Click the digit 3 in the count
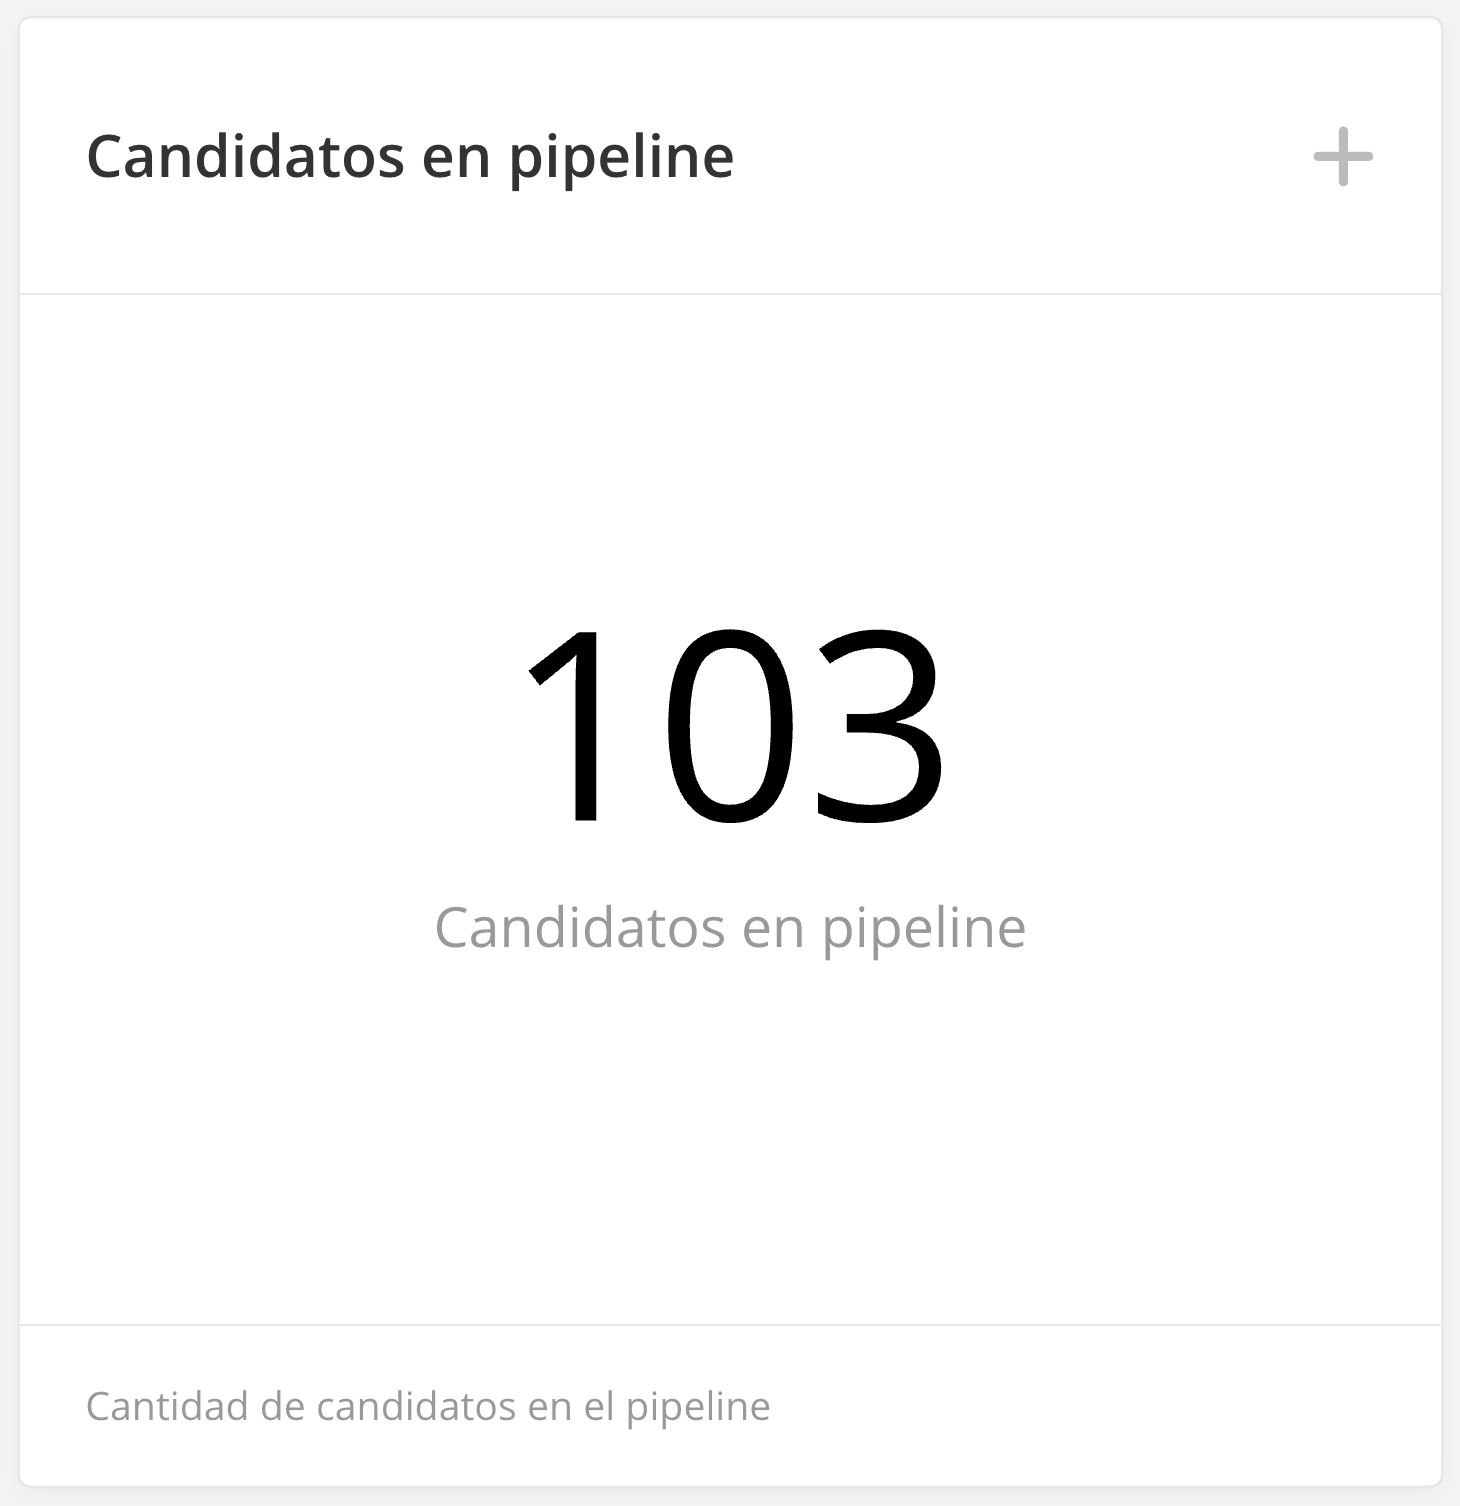Screen dimensions: 1460x1506 pyautogui.click(x=878, y=727)
